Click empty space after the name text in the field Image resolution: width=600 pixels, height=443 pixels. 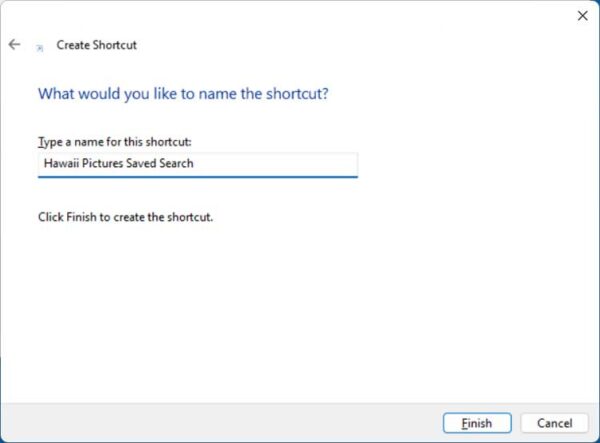point(276,164)
